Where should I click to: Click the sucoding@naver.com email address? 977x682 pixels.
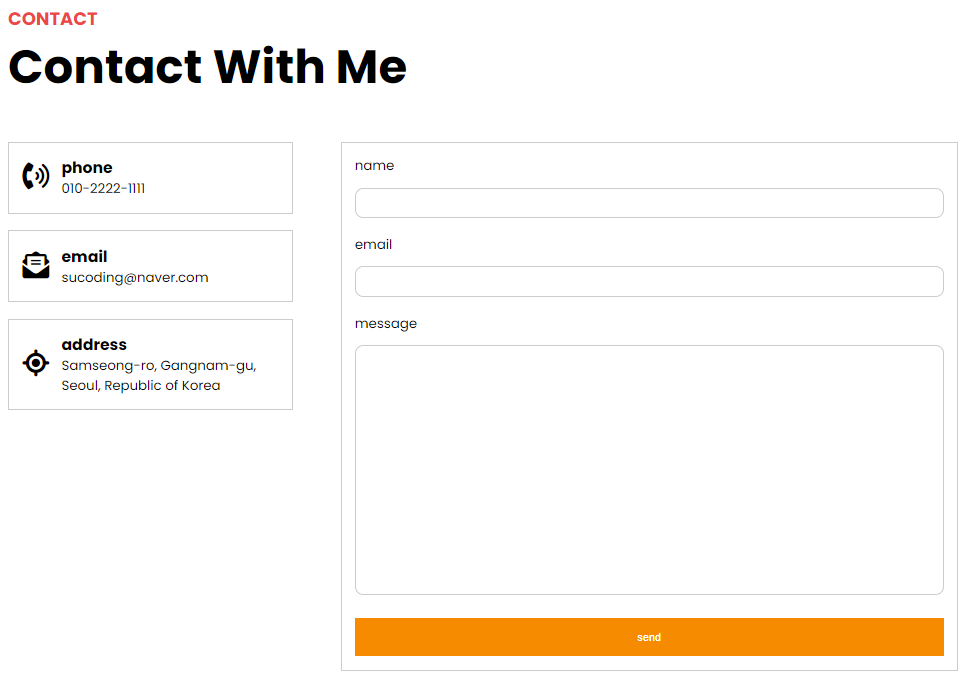pyautogui.click(x=135, y=277)
